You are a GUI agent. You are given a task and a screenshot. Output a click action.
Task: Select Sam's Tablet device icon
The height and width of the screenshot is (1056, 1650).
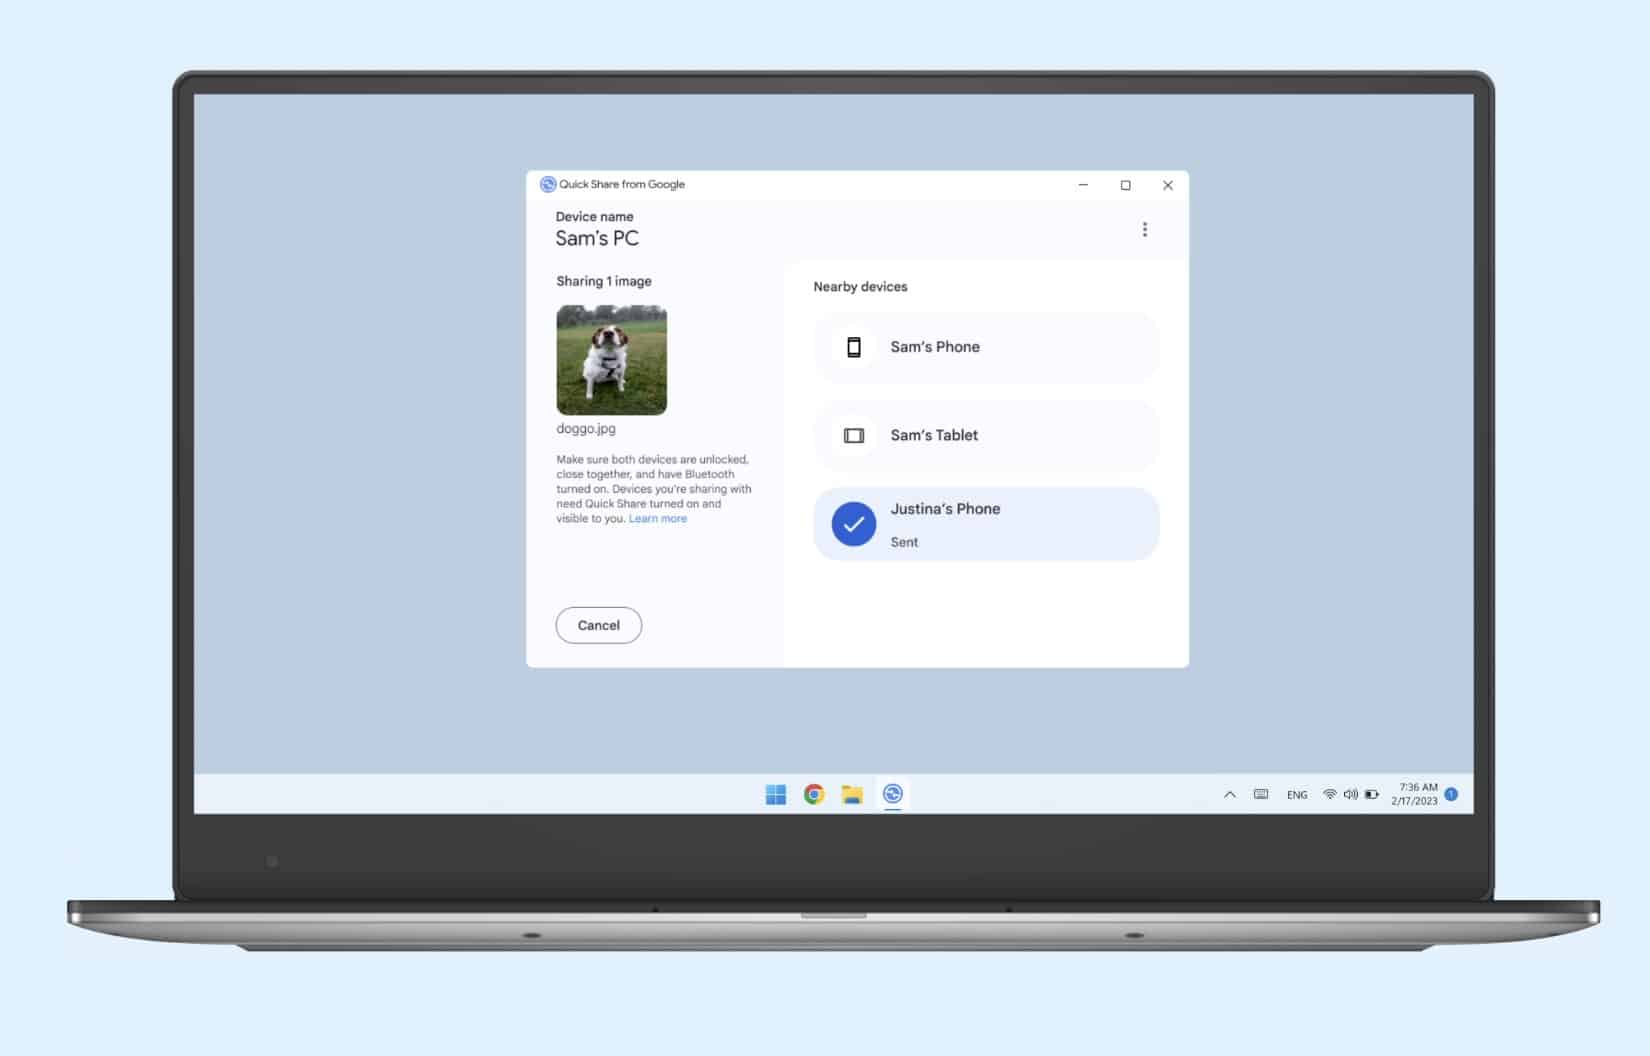[852, 435]
